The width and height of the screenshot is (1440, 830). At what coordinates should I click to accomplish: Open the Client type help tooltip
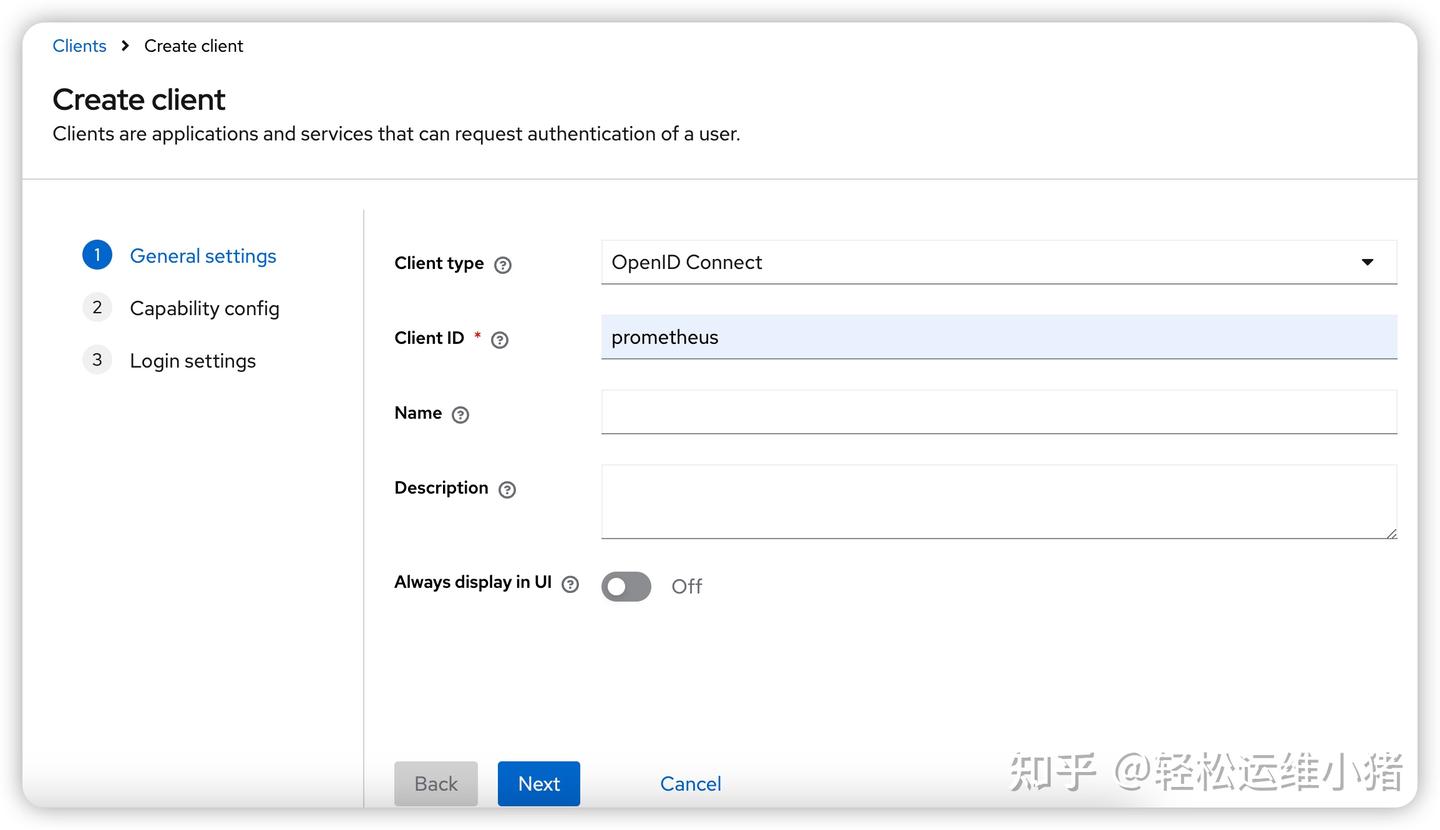(x=503, y=264)
